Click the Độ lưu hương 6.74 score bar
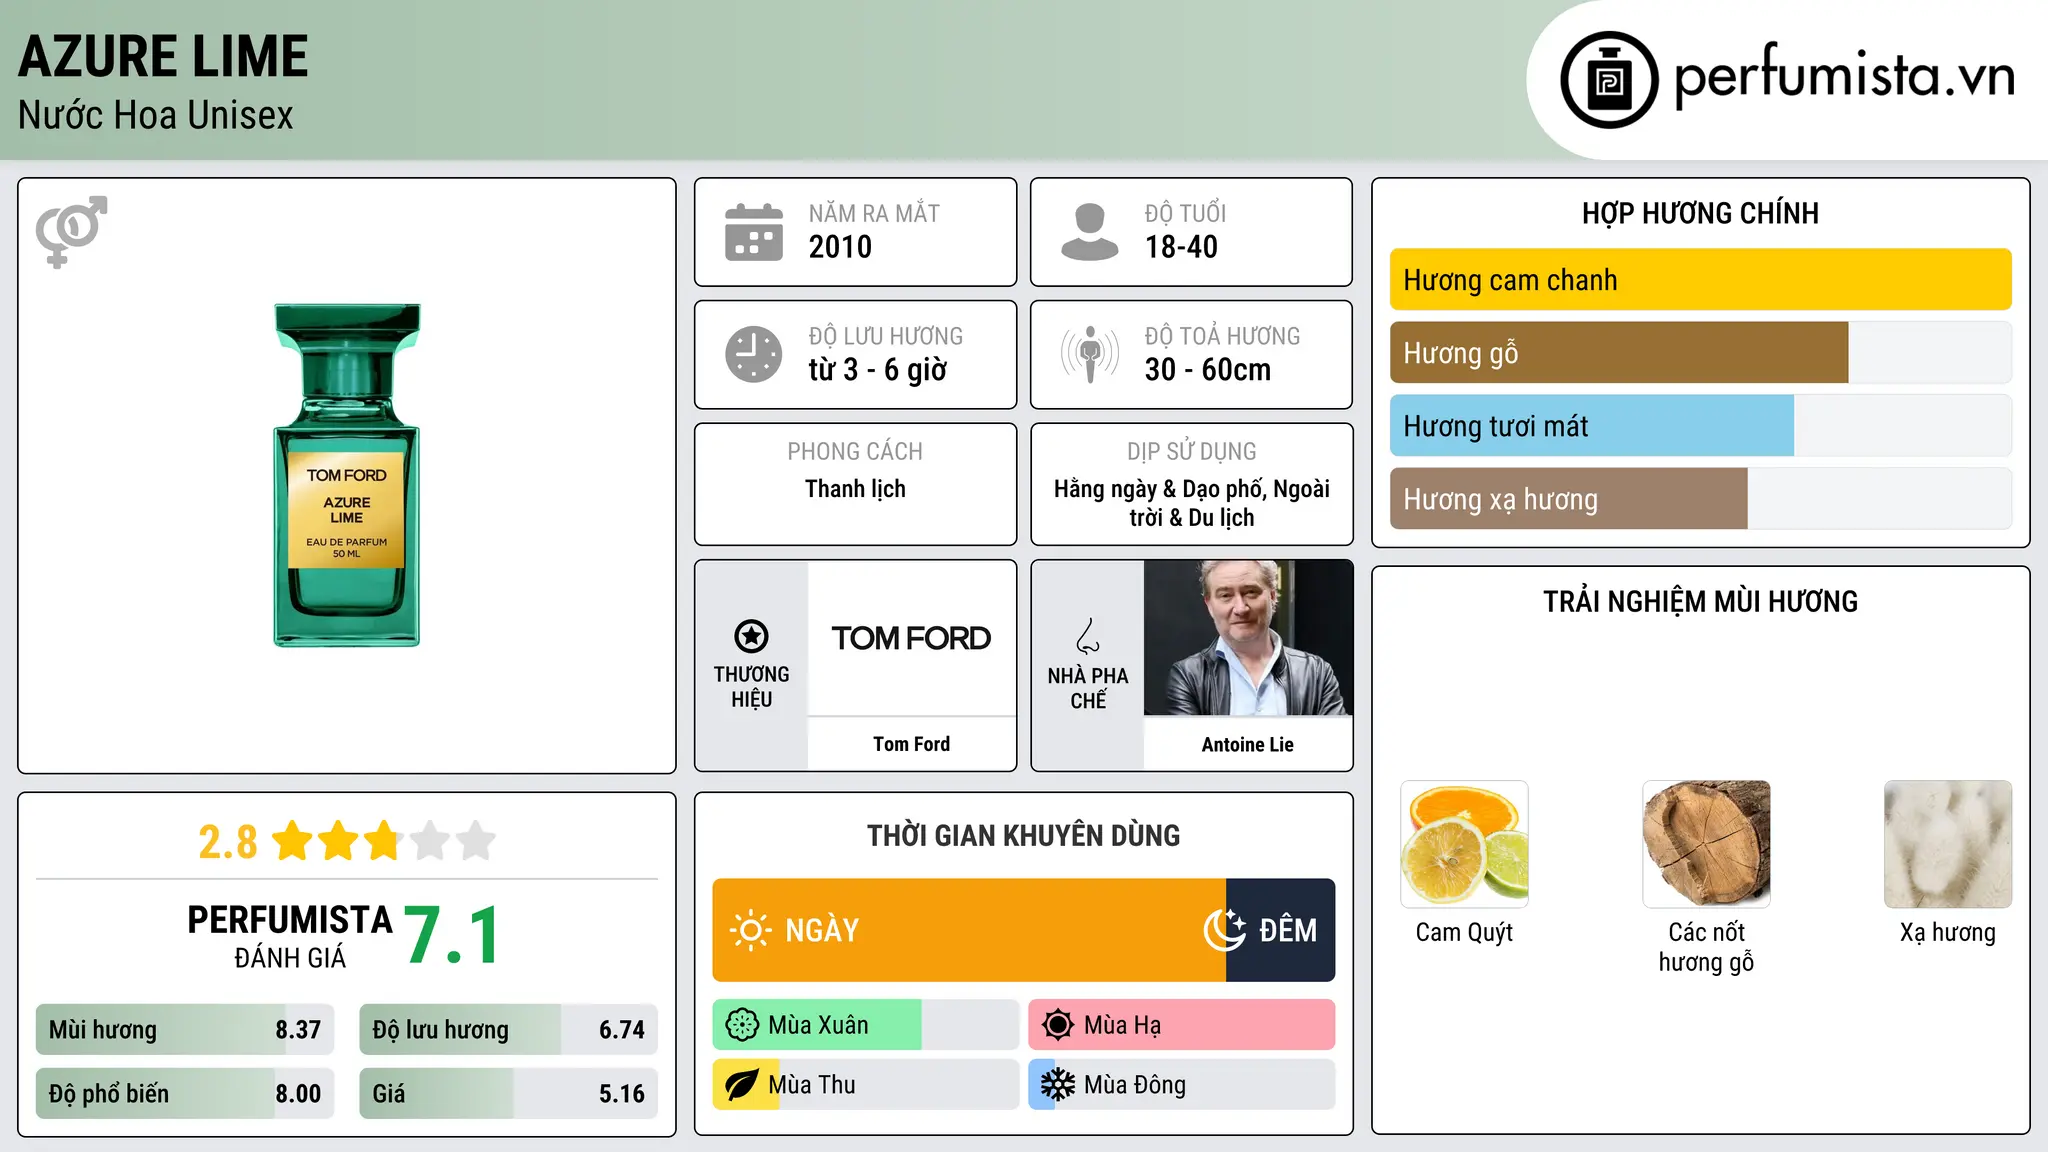Image resolution: width=2048 pixels, height=1152 pixels. click(x=508, y=1030)
